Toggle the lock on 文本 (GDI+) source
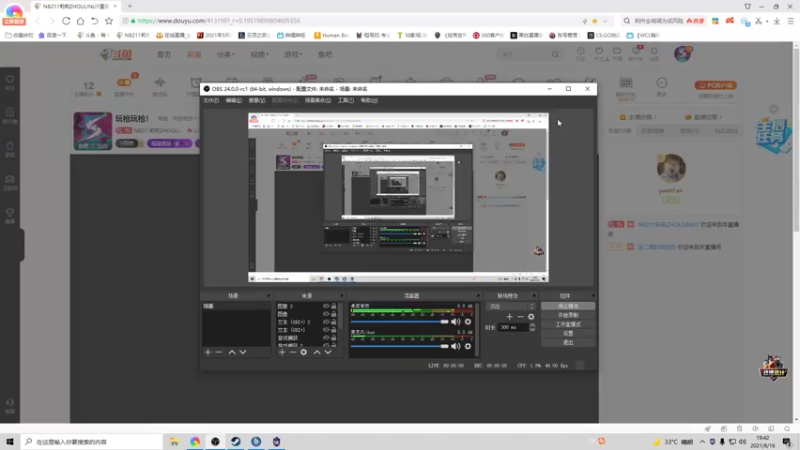The image size is (800, 450). click(334, 330)
